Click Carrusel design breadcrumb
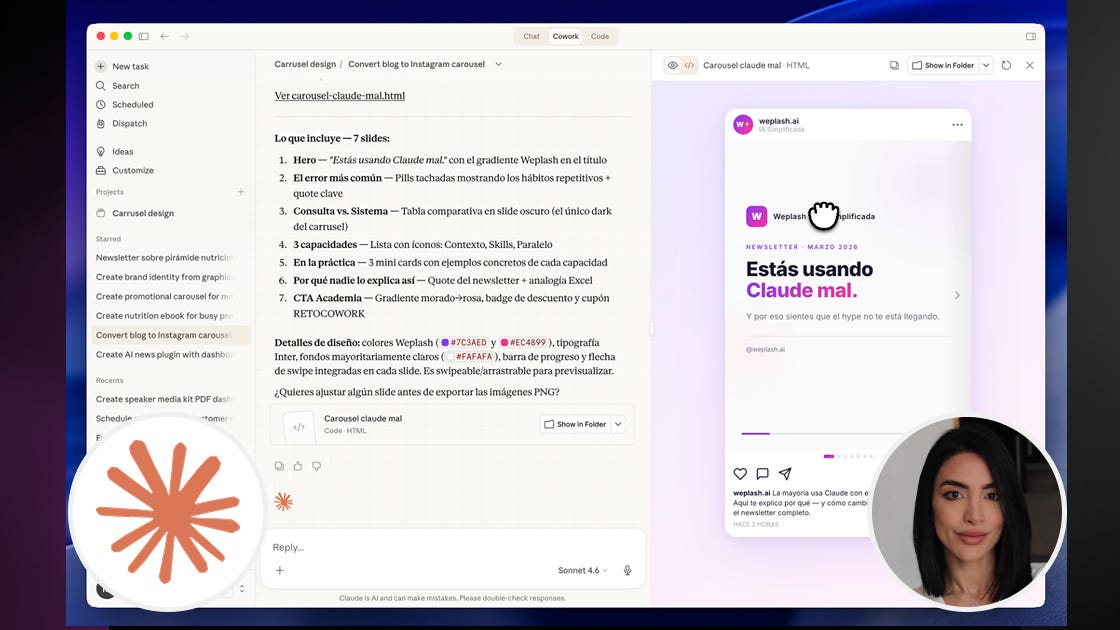1120x630 pixels. point(305,64)
